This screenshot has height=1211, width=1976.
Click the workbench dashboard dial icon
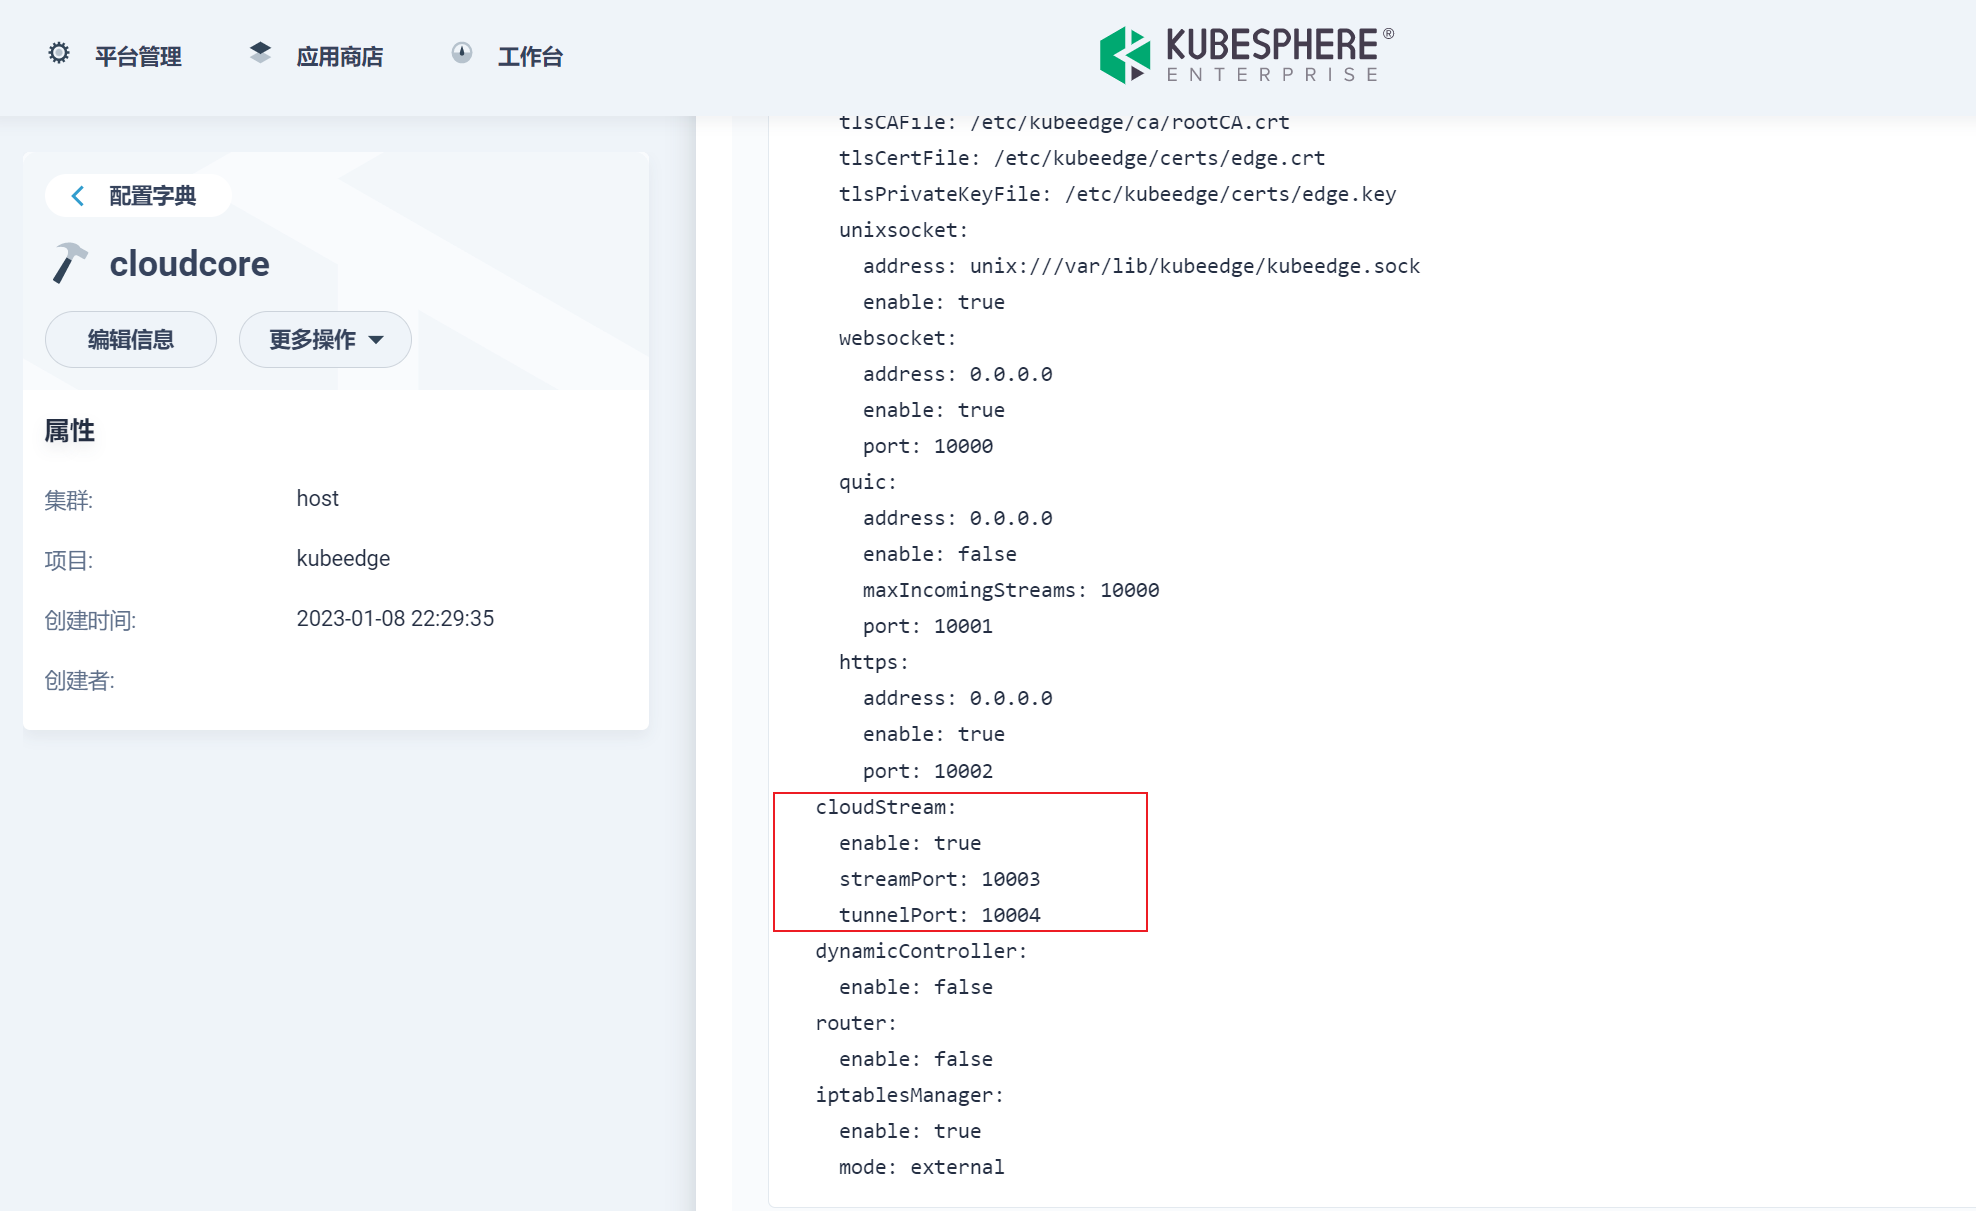point(462,53)
